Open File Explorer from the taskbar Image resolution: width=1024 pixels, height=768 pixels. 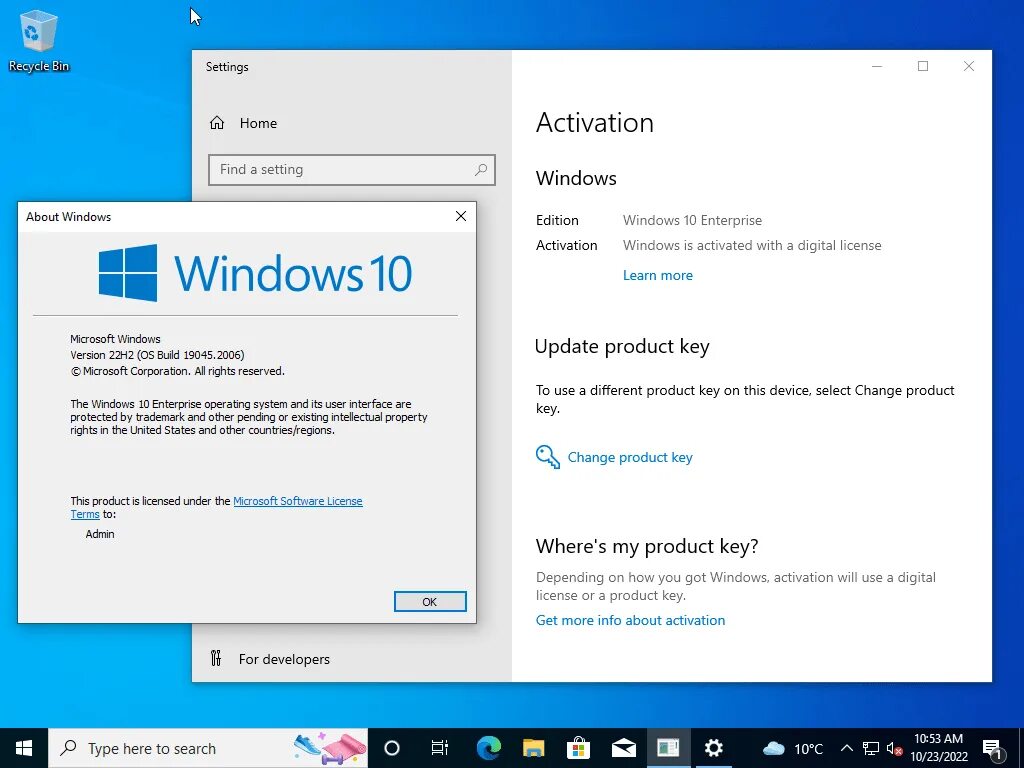tap(534, 748)
